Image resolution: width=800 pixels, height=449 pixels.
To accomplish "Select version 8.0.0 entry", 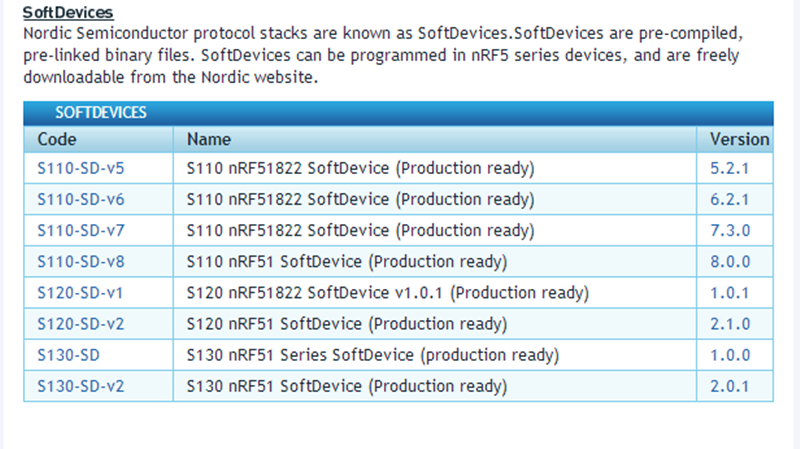I will 729,262.
